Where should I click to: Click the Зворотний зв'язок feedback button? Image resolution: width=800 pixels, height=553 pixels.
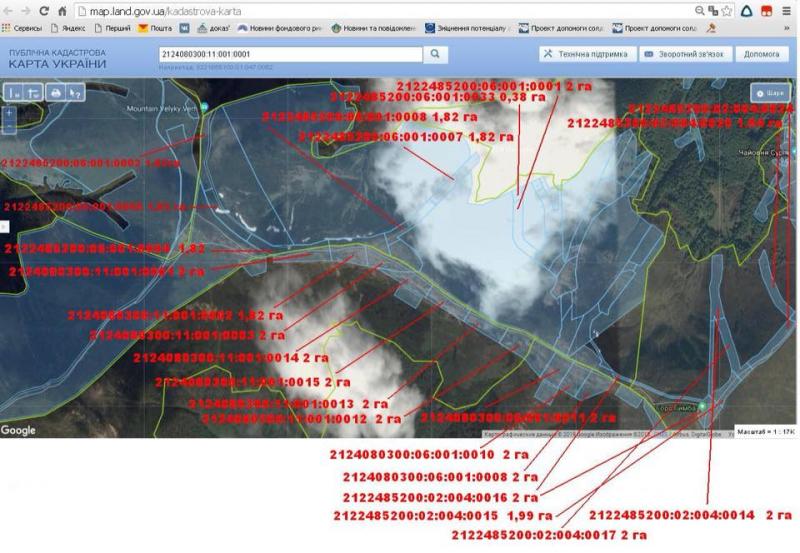[x=688, y=54]
